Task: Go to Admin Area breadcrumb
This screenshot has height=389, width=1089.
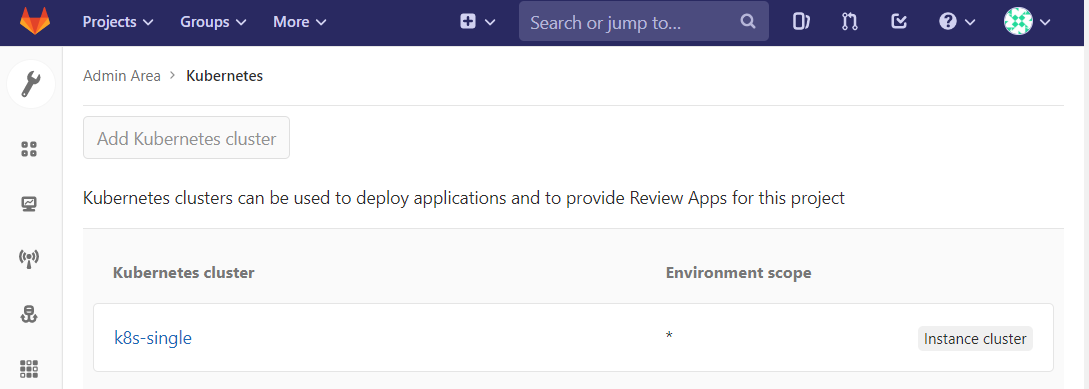Action: [x=122, y=76]
